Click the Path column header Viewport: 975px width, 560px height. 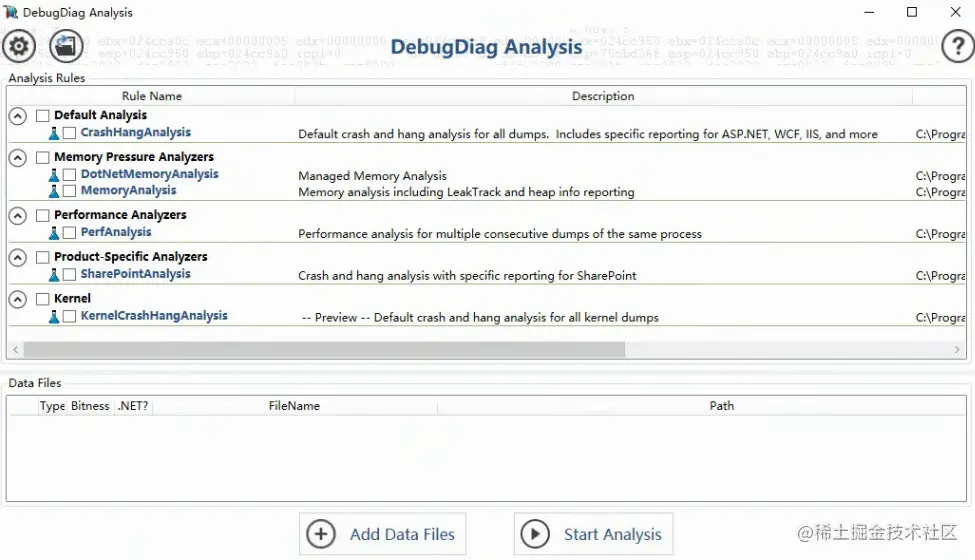pyautogui.click(x=721, y=406)
